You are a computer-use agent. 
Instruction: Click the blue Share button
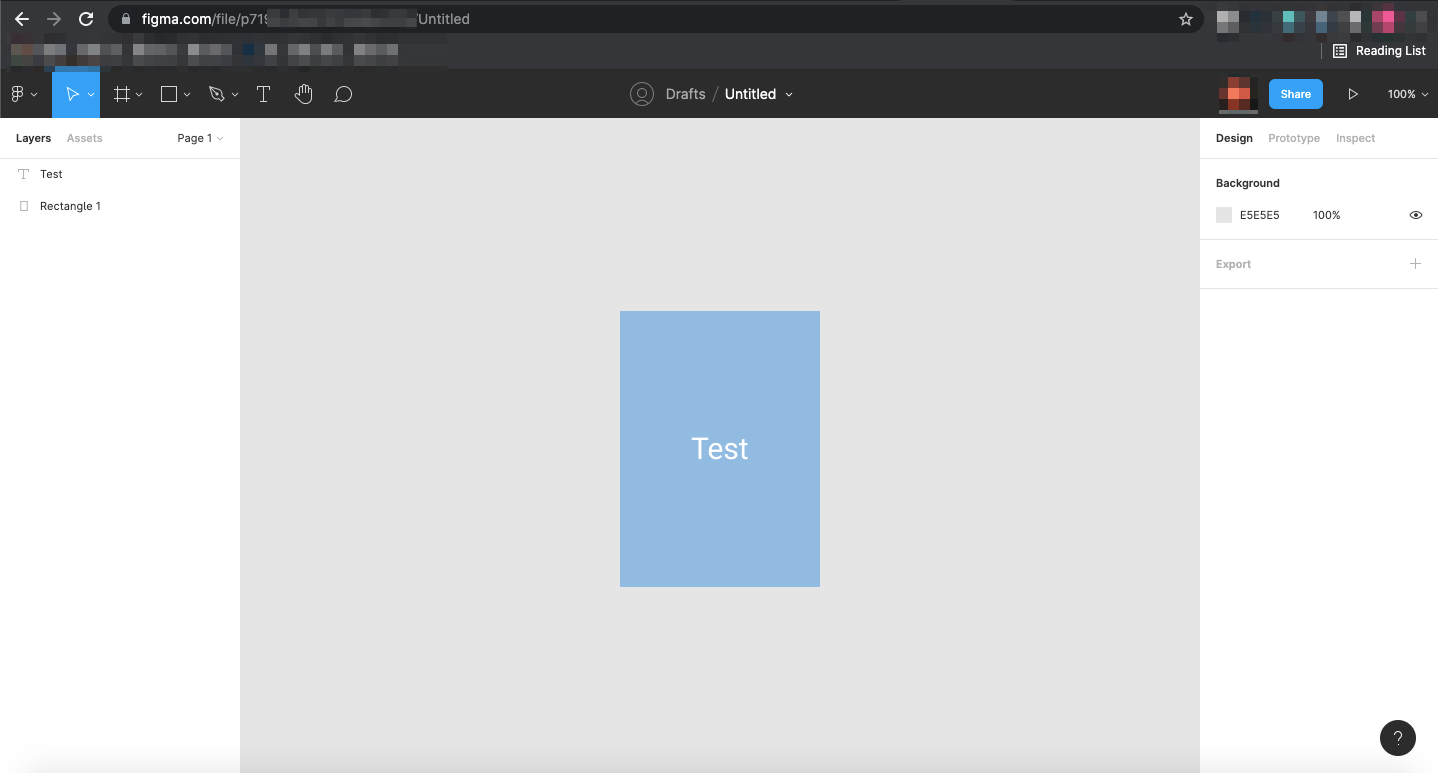tap(1295, 94)
